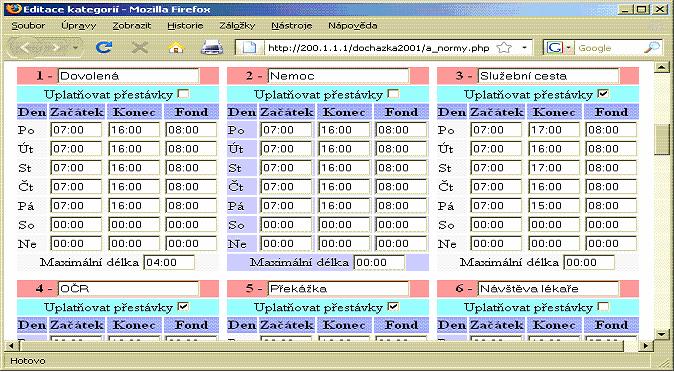Screen dimensions: 674x372
Task: Open navigation history dropdown arrow
Action: pos(76,48)
